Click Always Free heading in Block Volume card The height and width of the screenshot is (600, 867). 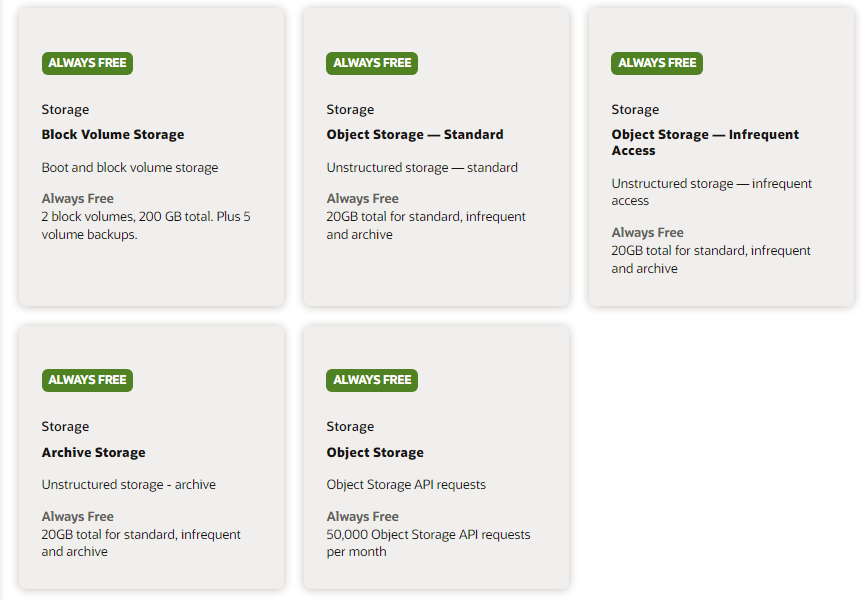click(77, 199)
